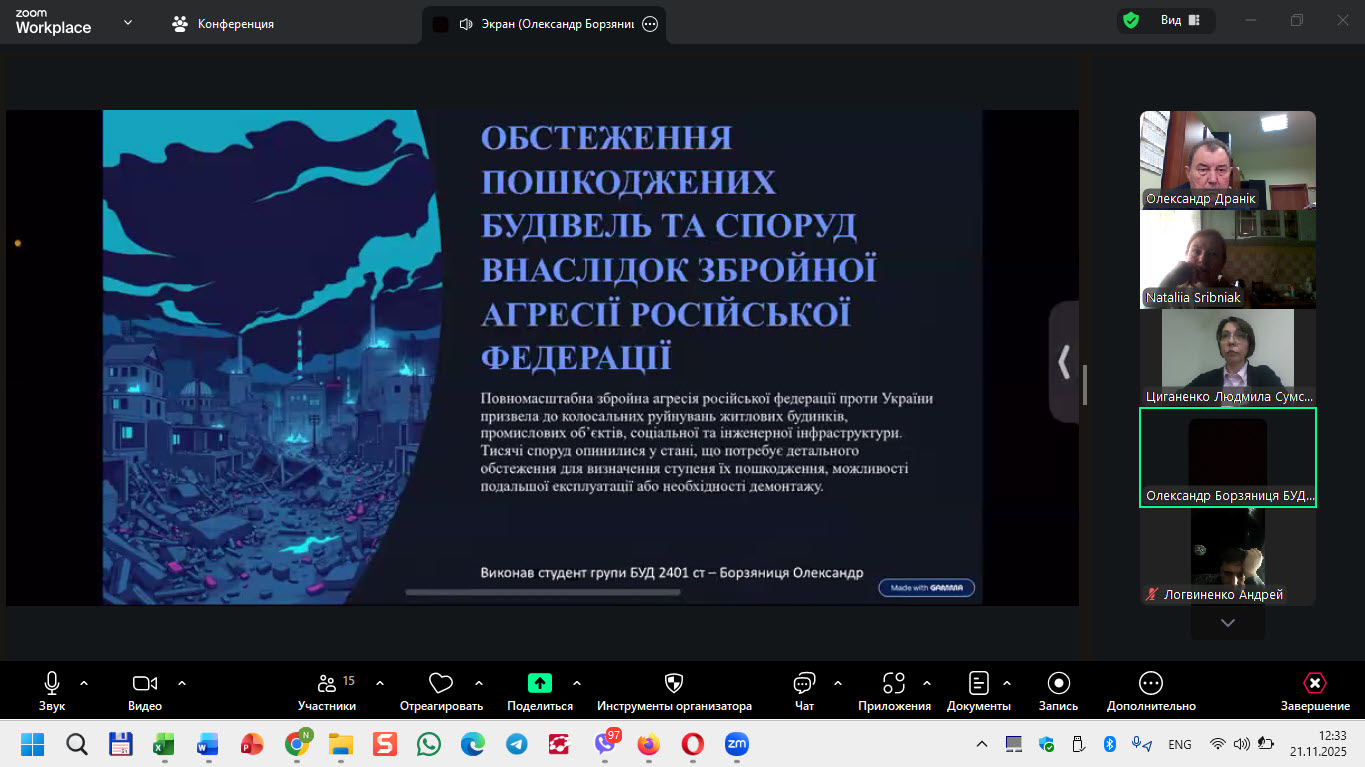Expand video options arrow next to Видео
Image resolution: width=1365 pixels, height=767 pixels.
coord(182,683)
